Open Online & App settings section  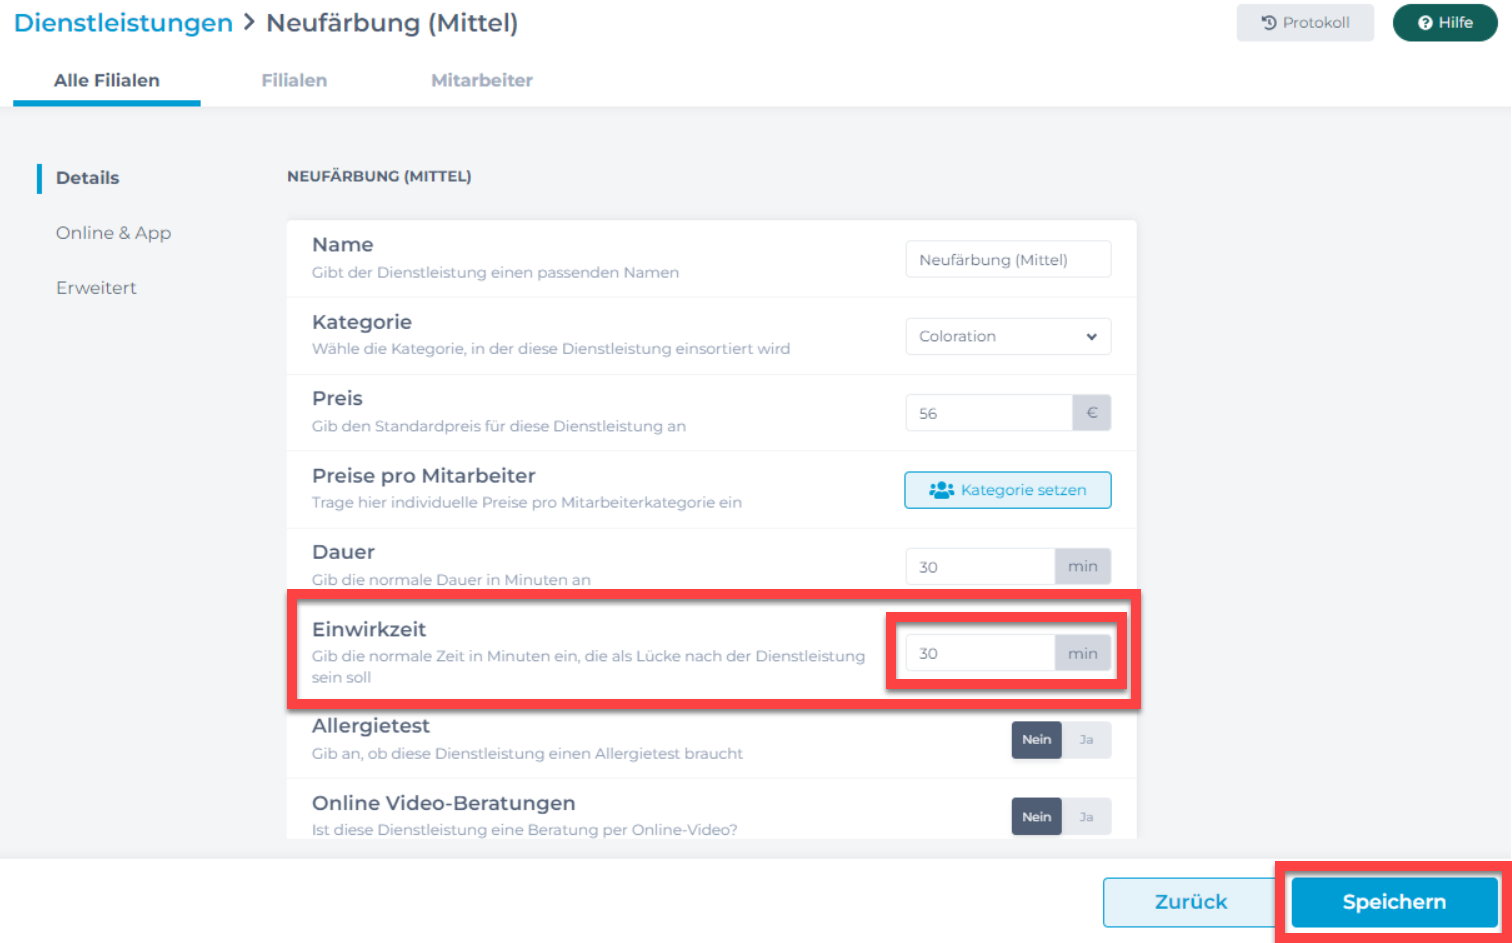[113, 233]
